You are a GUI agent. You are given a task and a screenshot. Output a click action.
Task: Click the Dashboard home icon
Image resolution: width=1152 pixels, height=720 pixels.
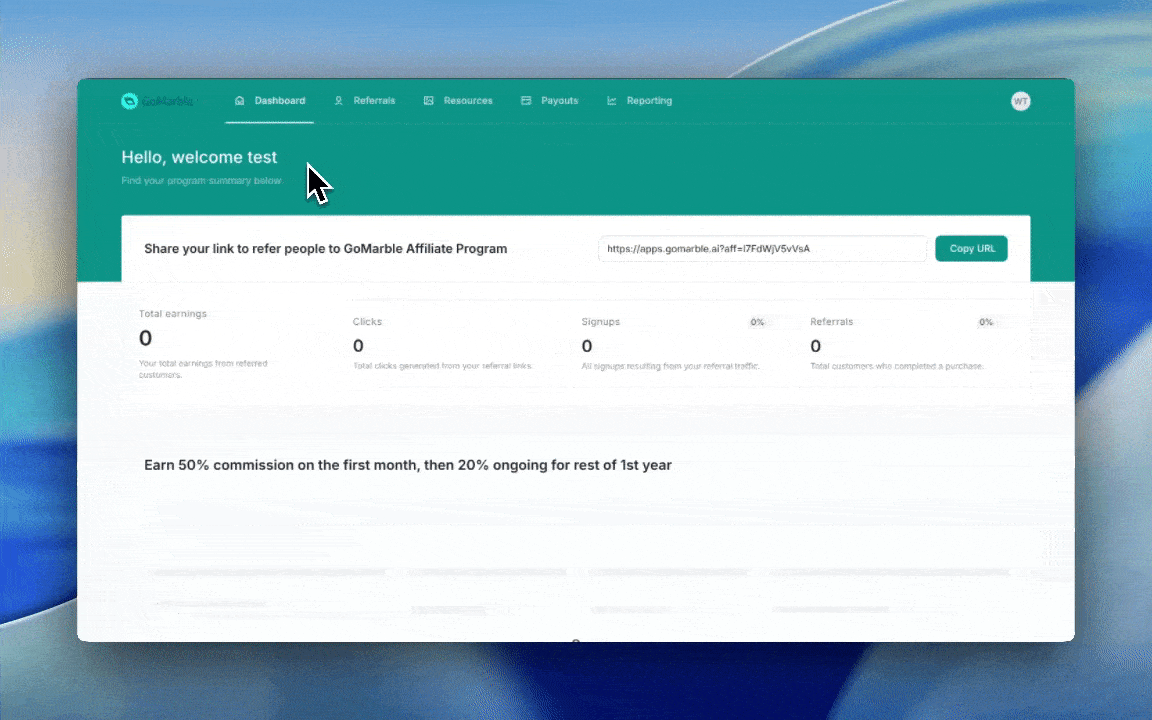tap(240, 101)
